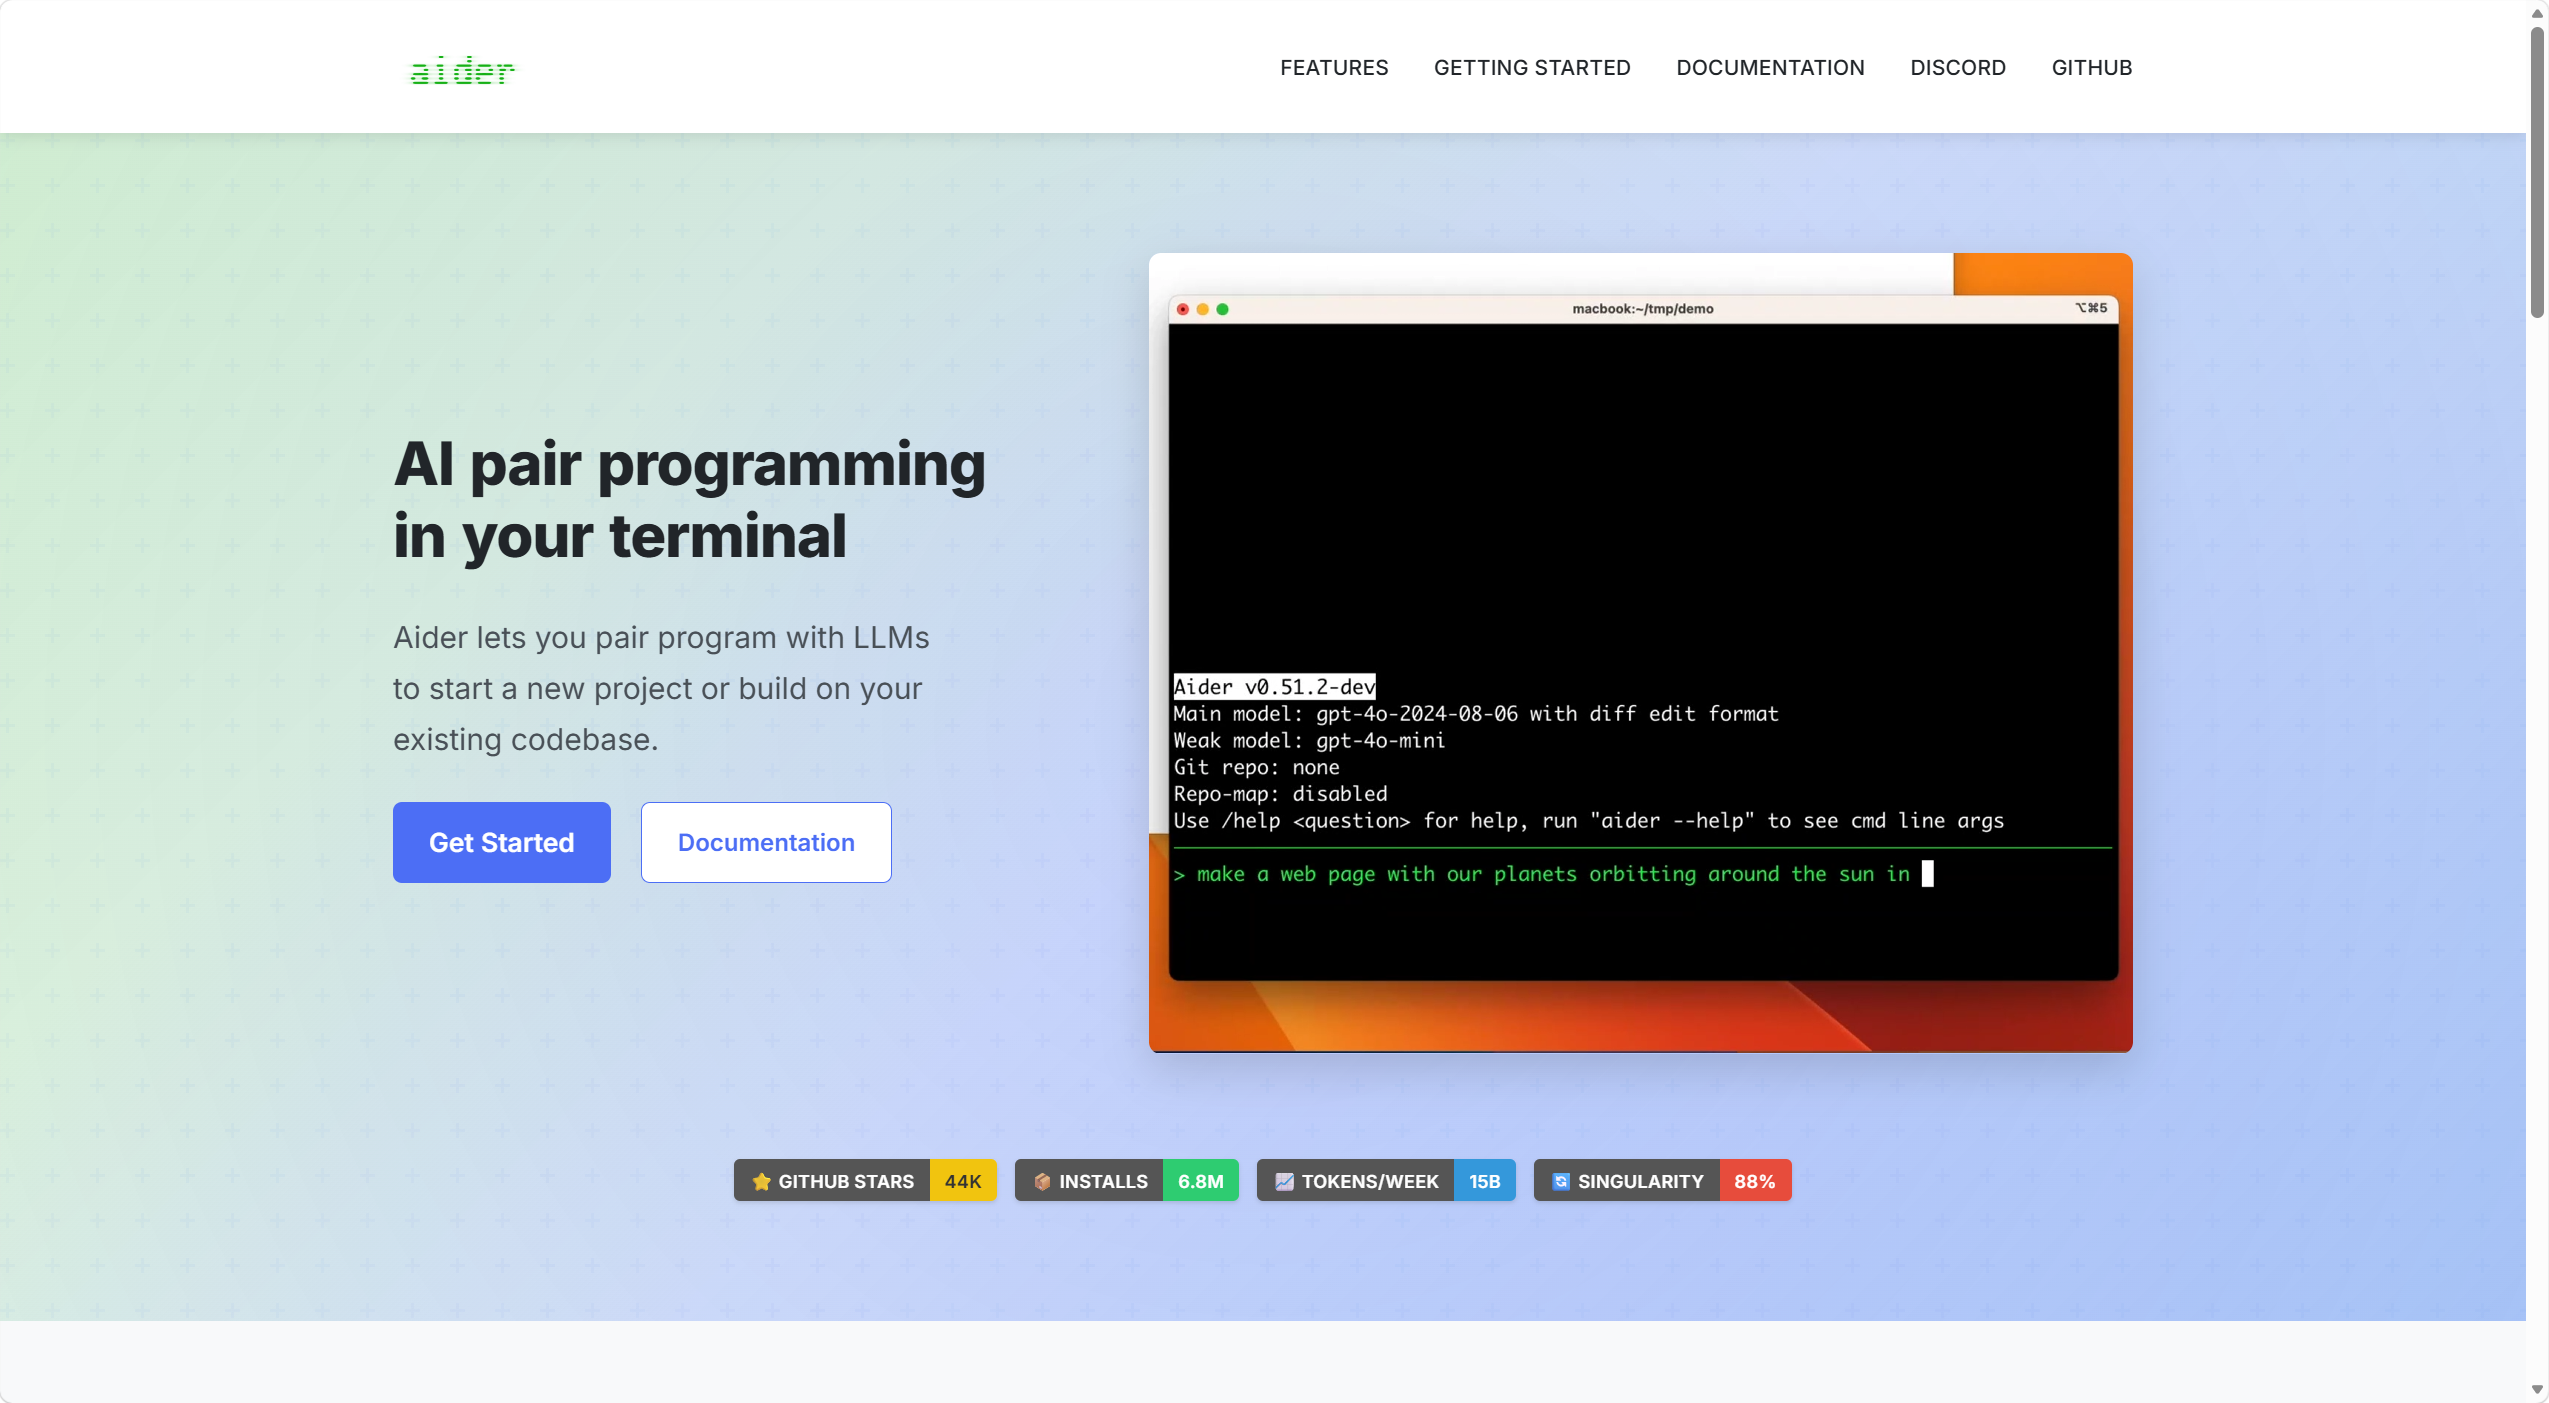Click the green 'make a web page' prompt text
This screenshot has height=1403, width=2549.
[1553, 874]
